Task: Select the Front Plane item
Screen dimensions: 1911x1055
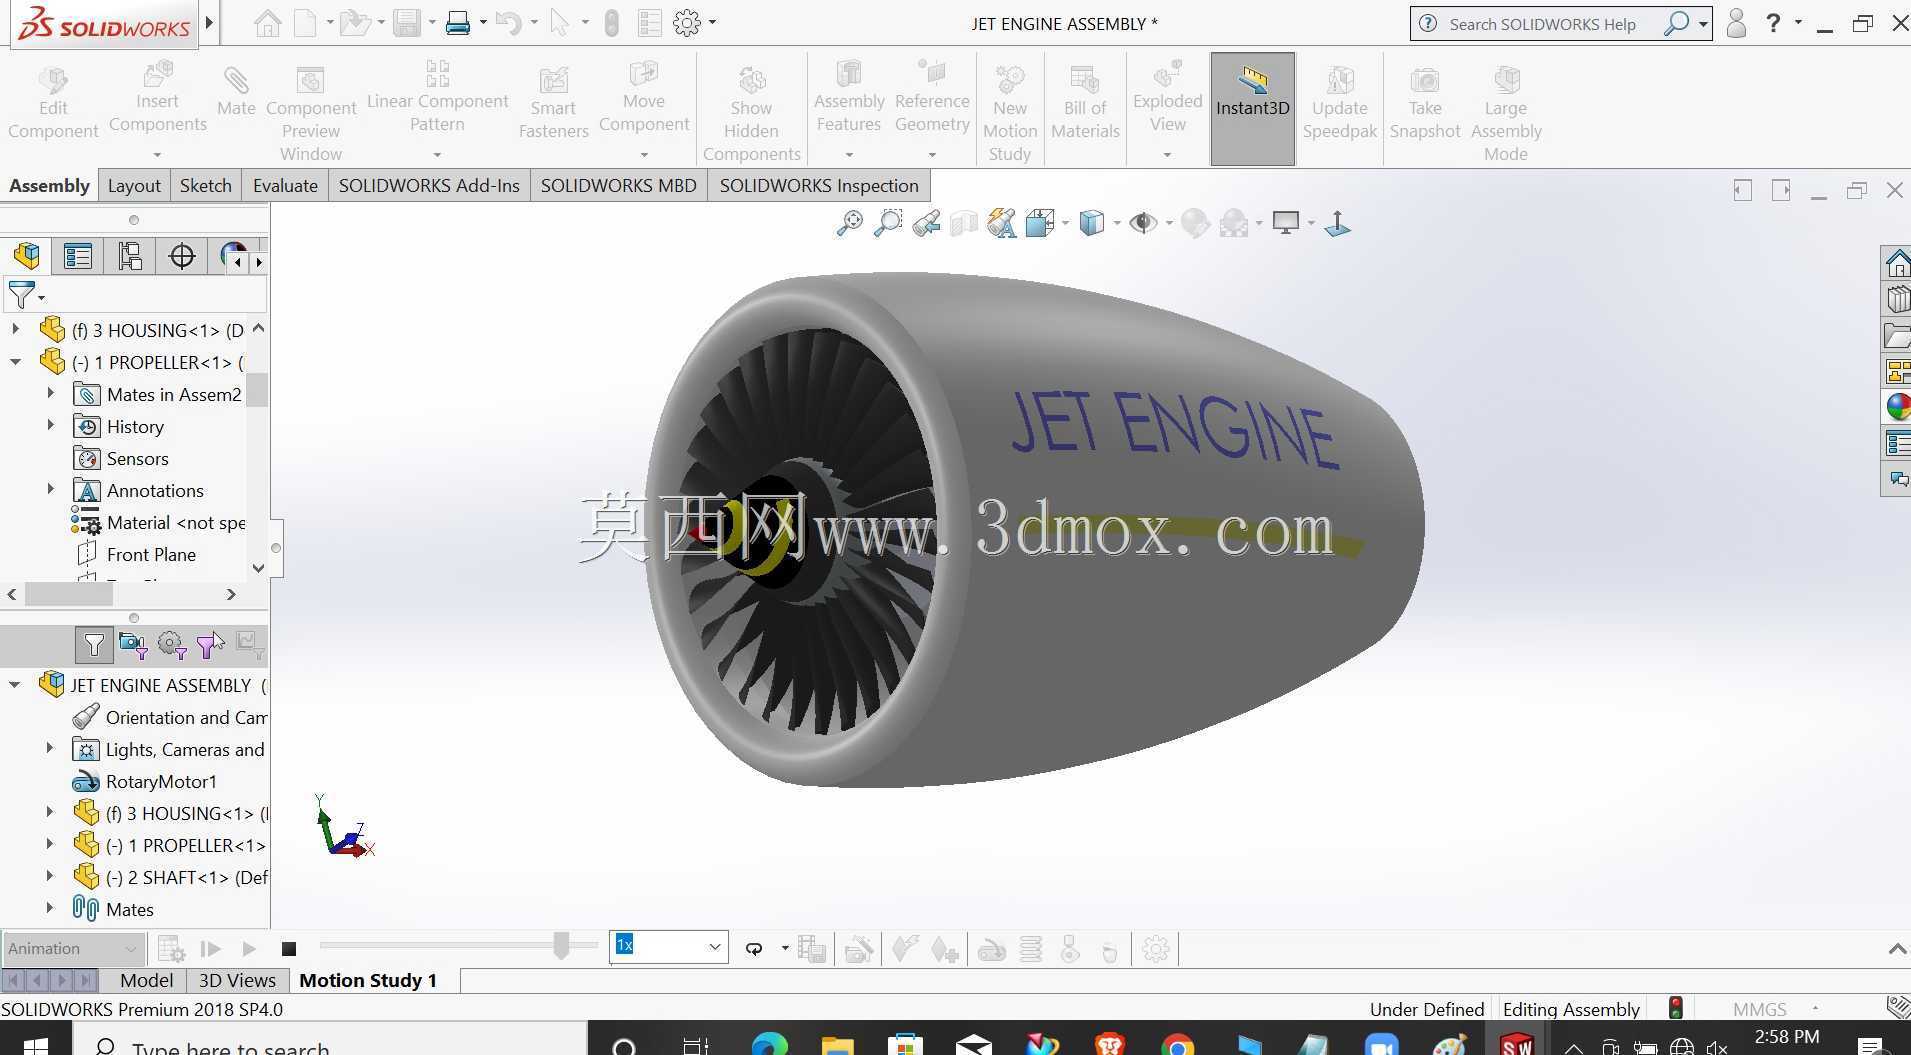Action: 150,554
